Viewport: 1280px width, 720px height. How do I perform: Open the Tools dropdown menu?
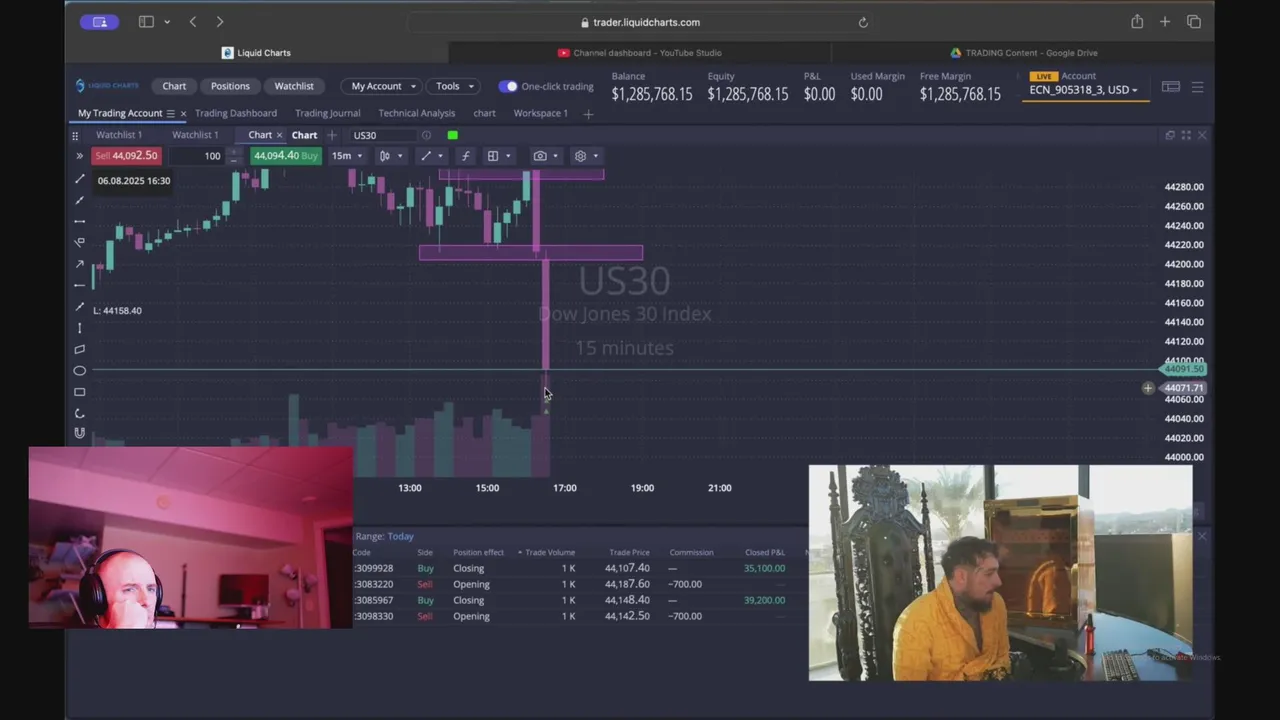[454, 86]
